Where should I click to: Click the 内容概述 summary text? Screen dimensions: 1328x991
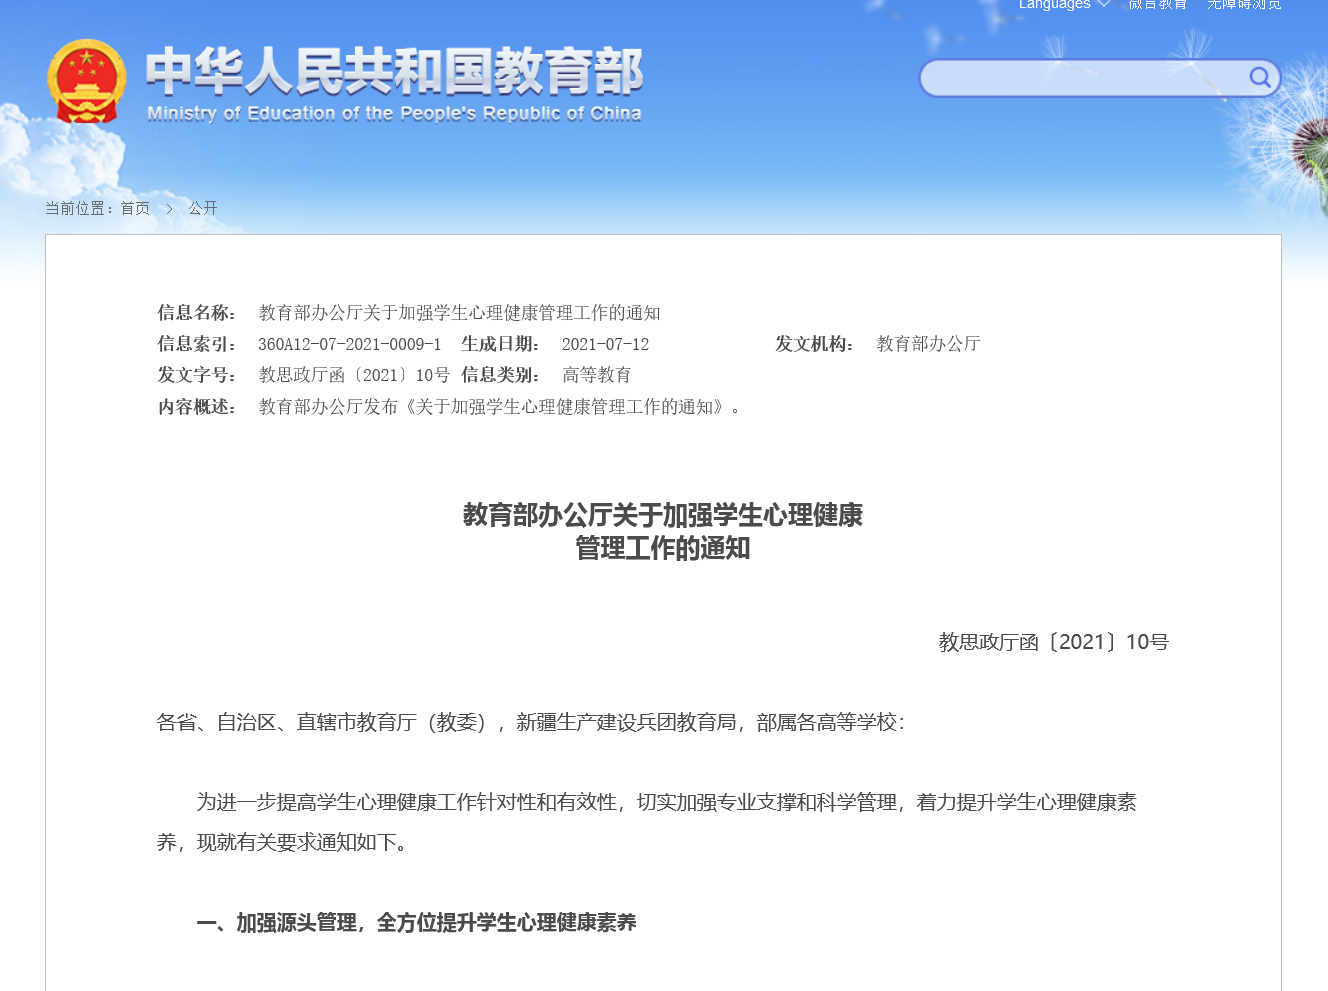click(x=501, y=407)
